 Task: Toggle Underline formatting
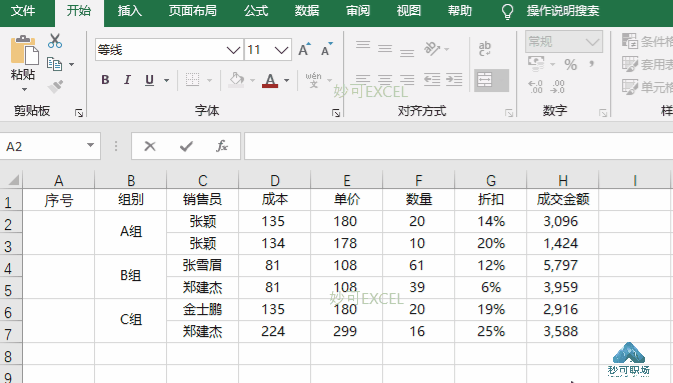149,80
